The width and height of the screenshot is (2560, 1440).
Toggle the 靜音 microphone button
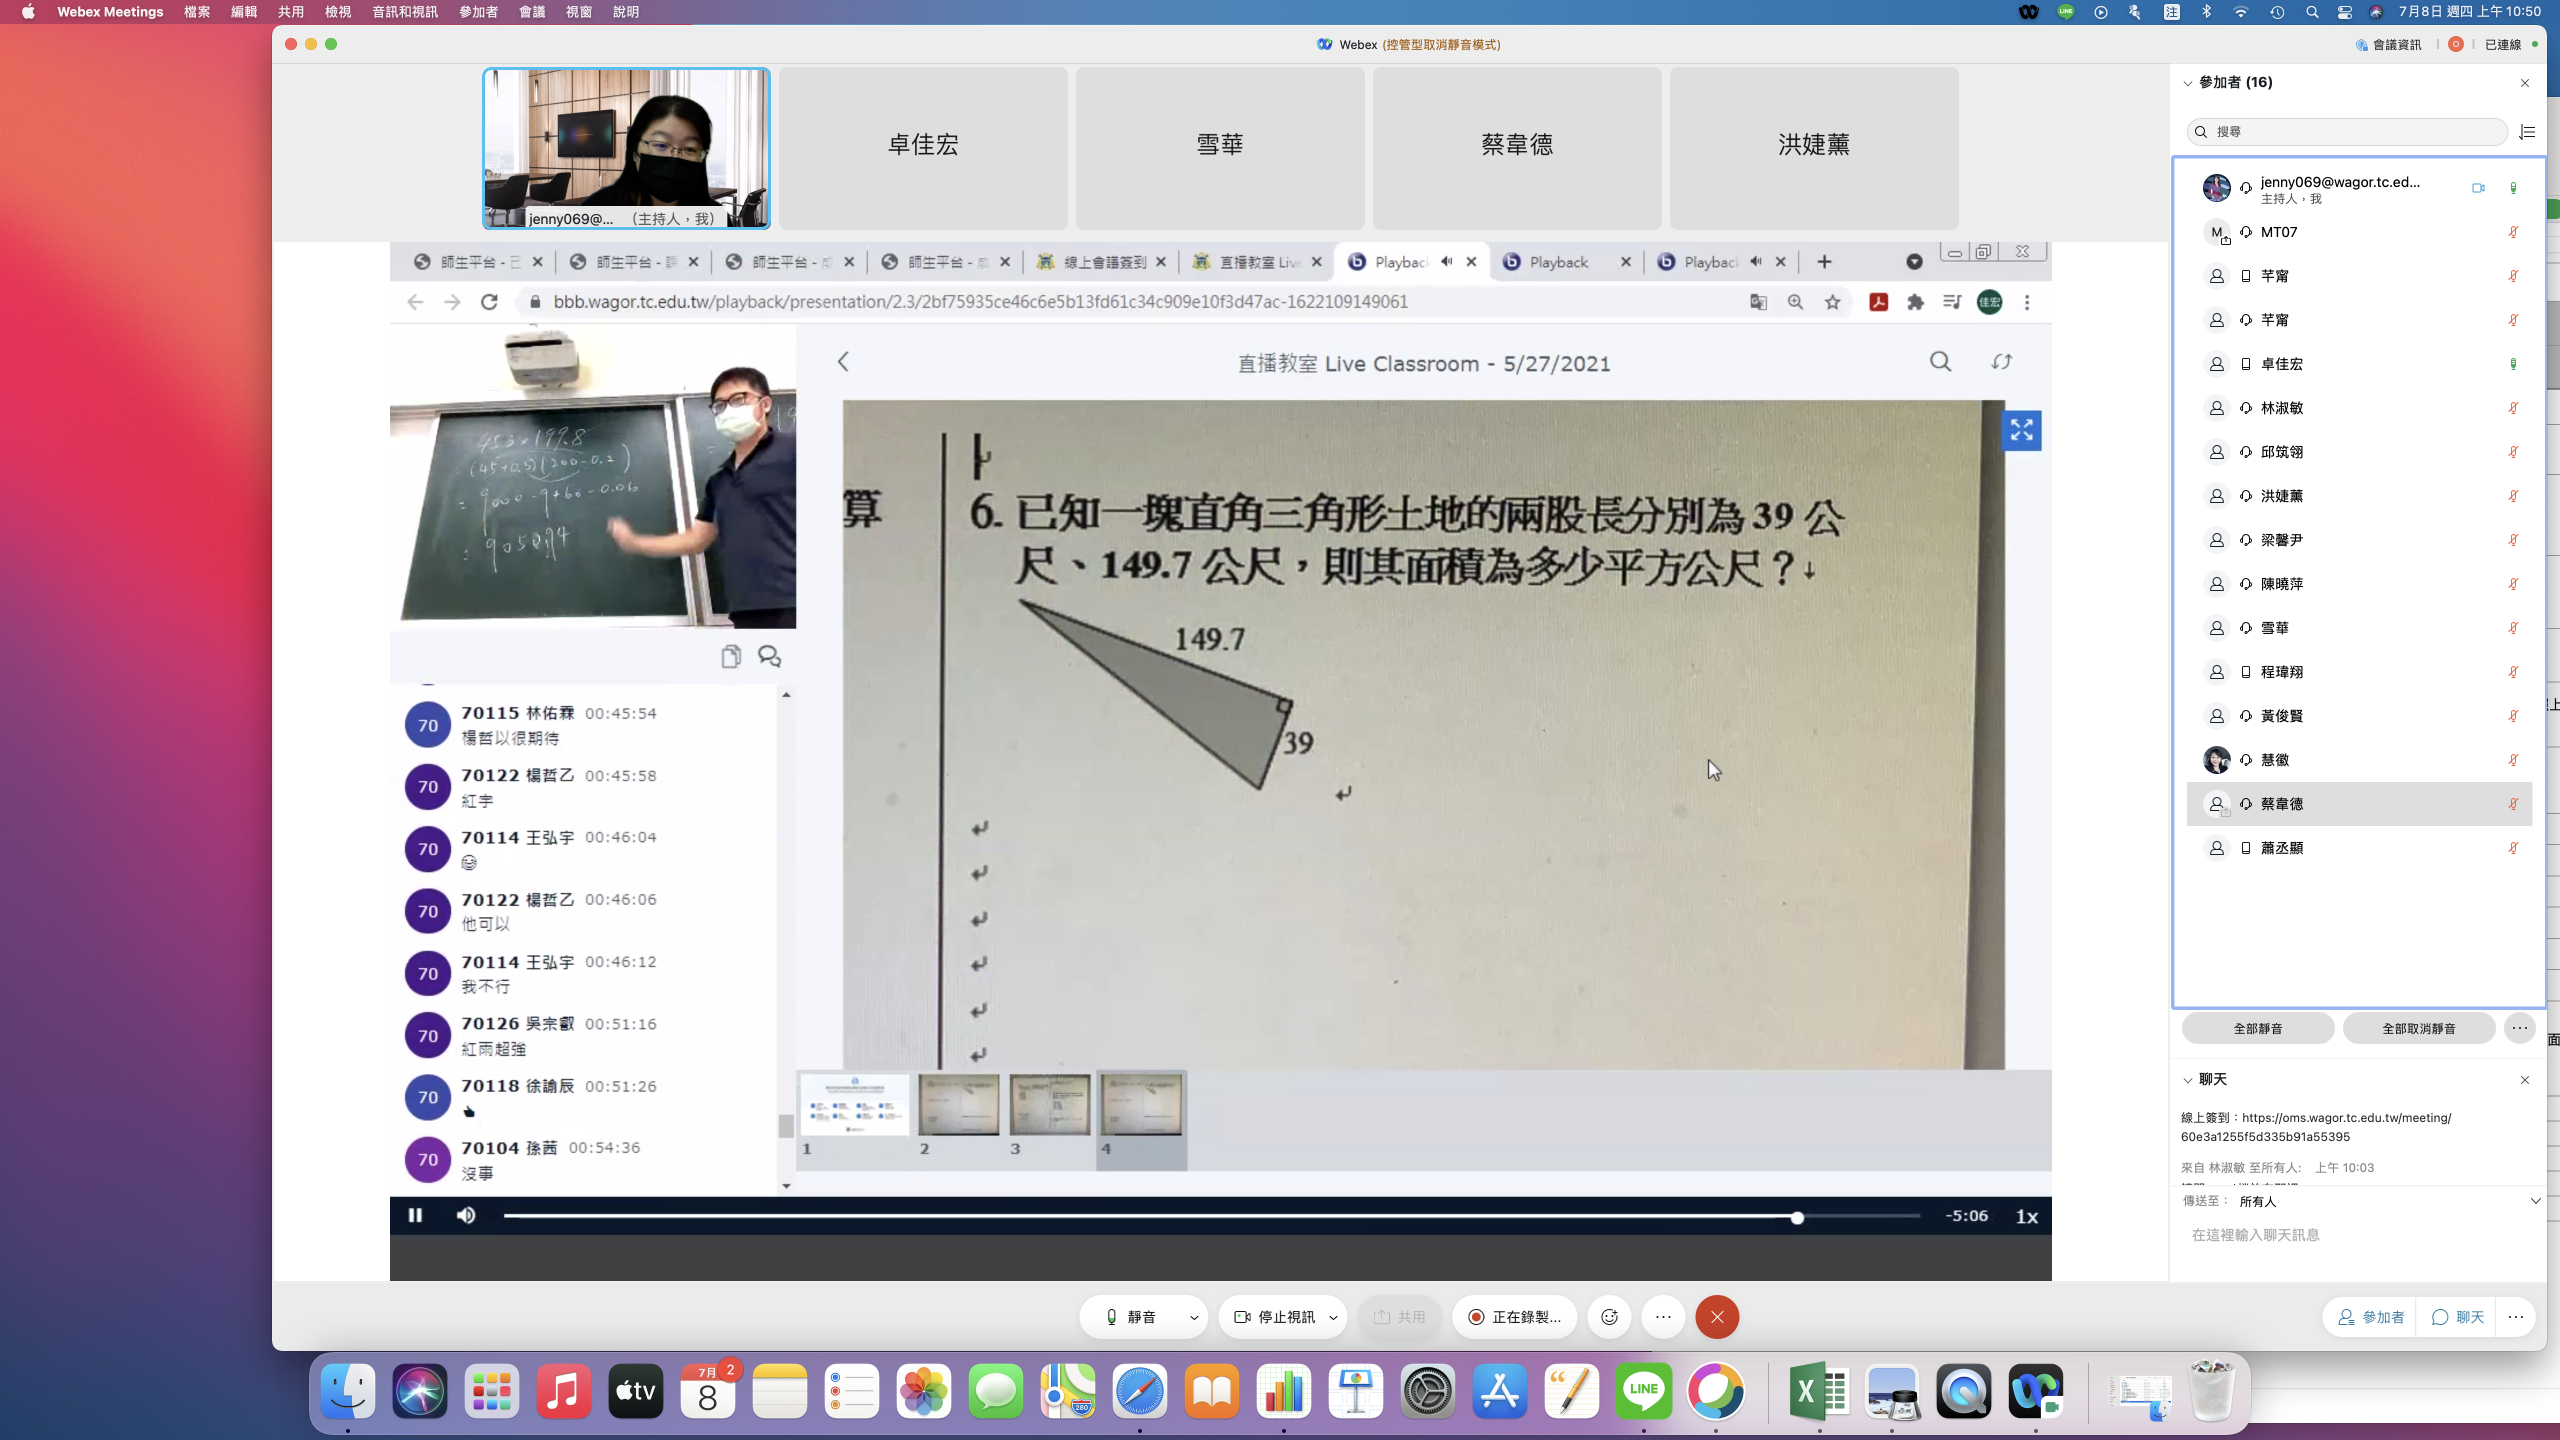(x=1131, y=1317)
